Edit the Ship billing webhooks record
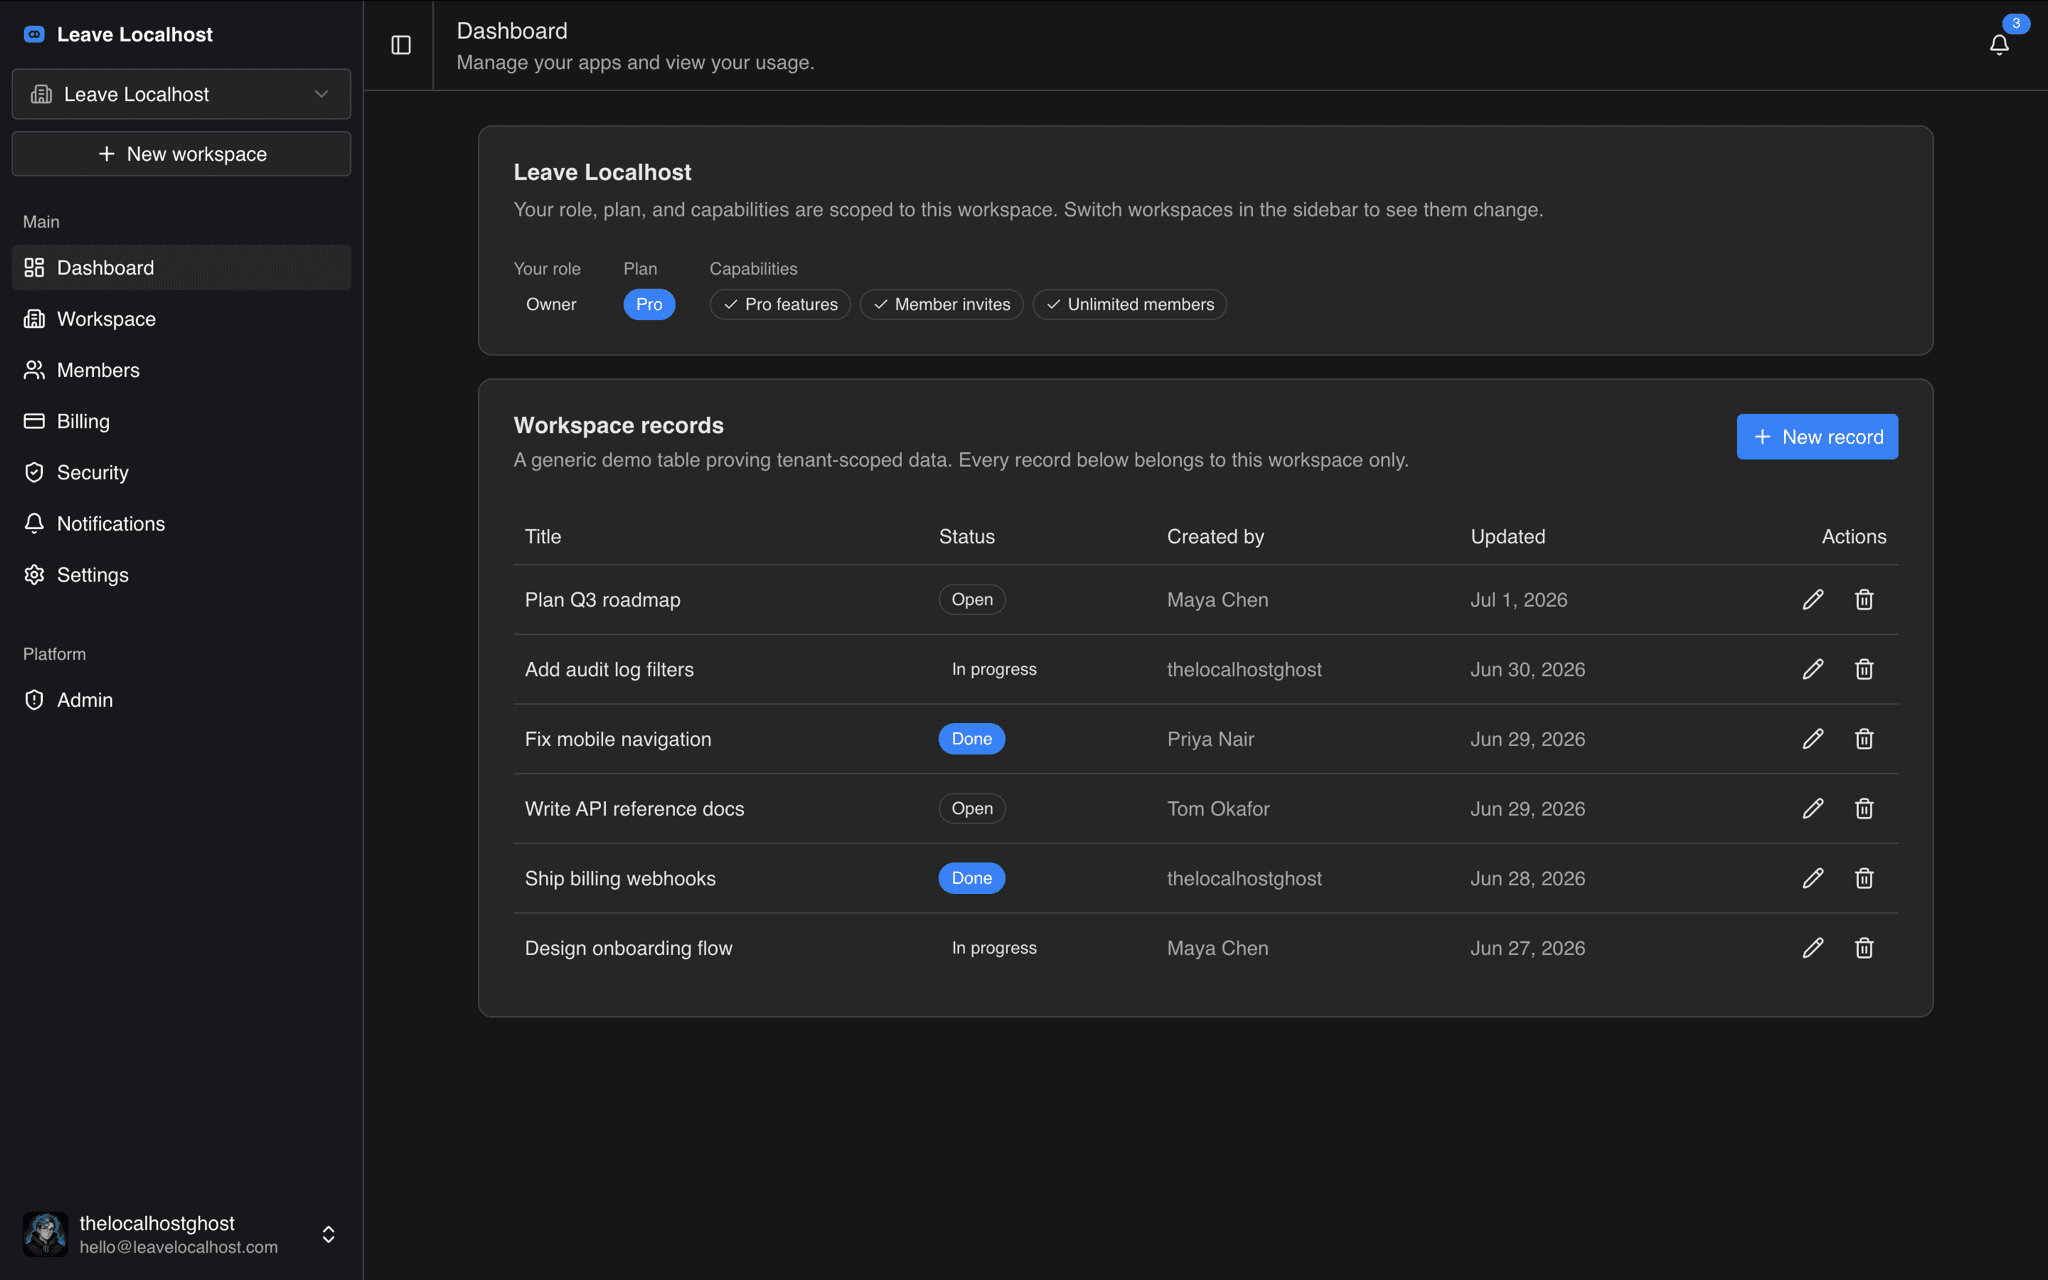The width and height of the screenshot is (2048, 1280). pos(1813,878)
